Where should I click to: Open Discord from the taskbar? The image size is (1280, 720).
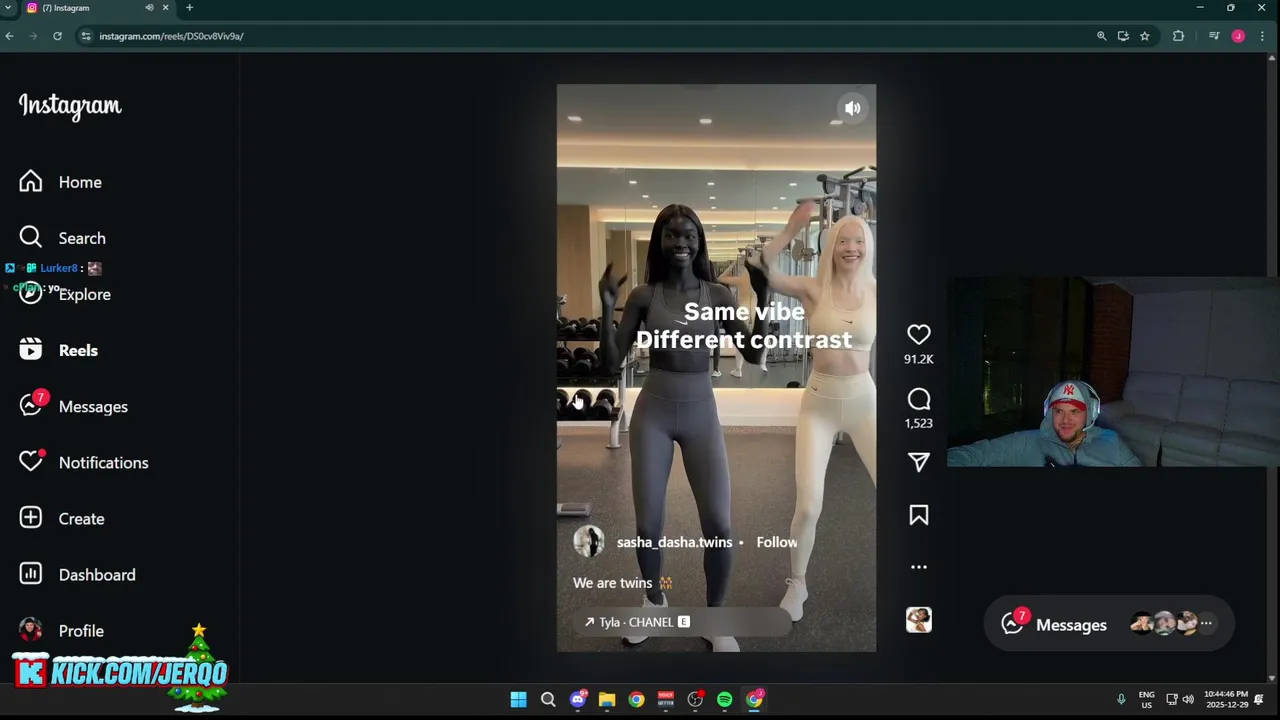577,700
